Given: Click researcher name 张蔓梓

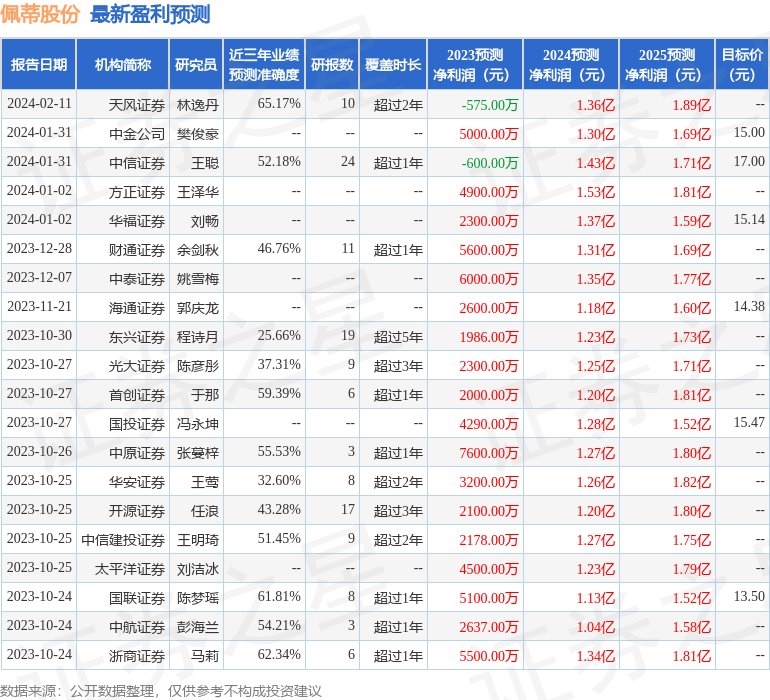Looking at the screenshot, I should coord(197,452).
